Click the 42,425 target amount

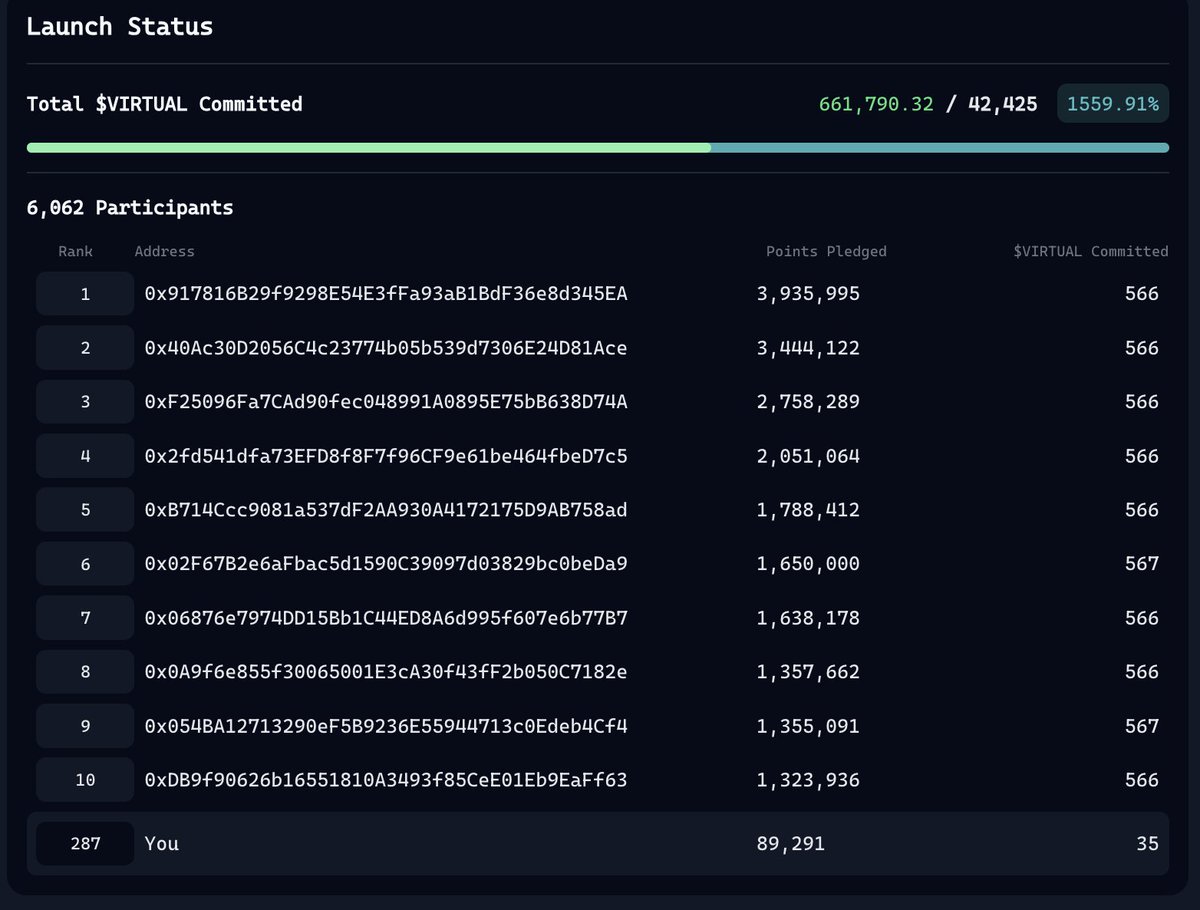point(1002,104)
